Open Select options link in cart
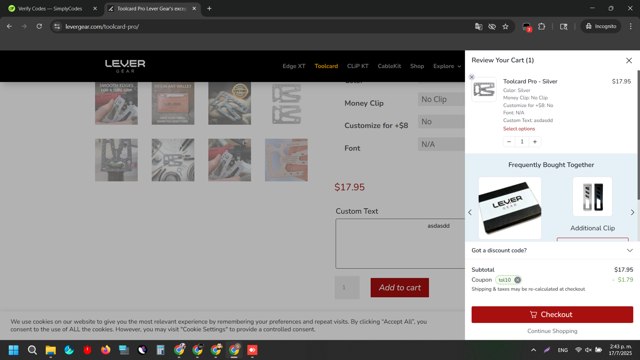Screen dimensions: 640x360 tap(519, 129)
